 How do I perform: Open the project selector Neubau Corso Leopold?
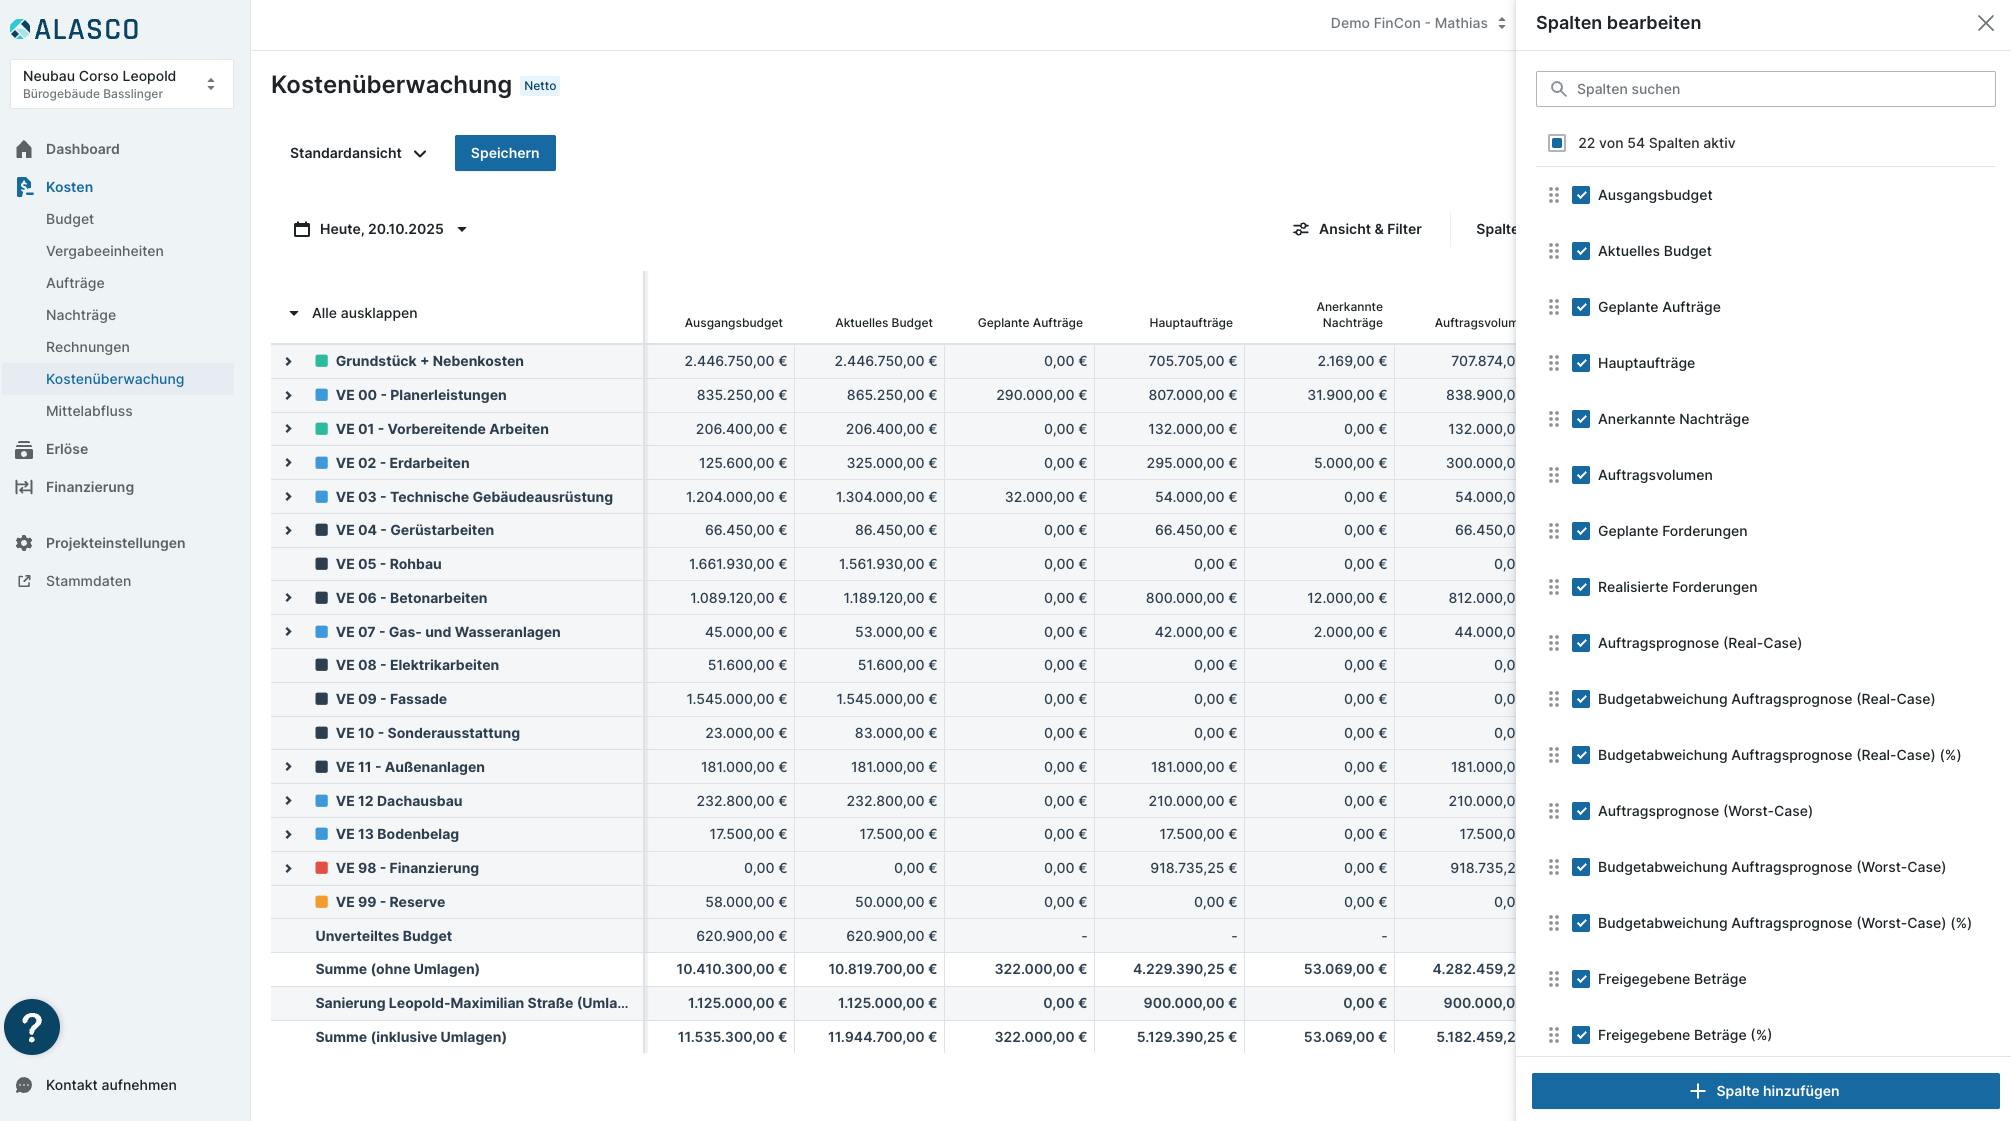[x=121, y=84]
